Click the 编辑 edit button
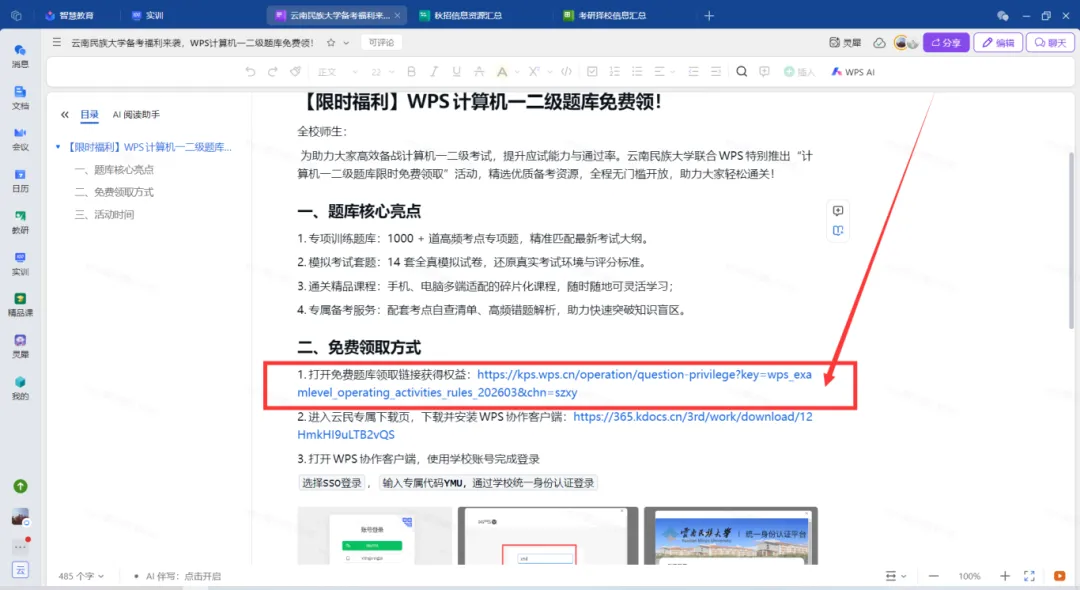The width and height of the screenshot is (1080, 590). 998,43
